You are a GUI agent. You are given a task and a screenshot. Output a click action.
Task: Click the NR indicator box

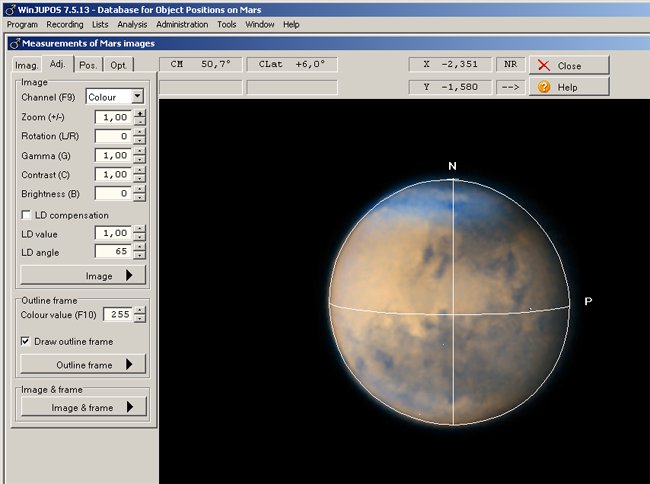510,64
